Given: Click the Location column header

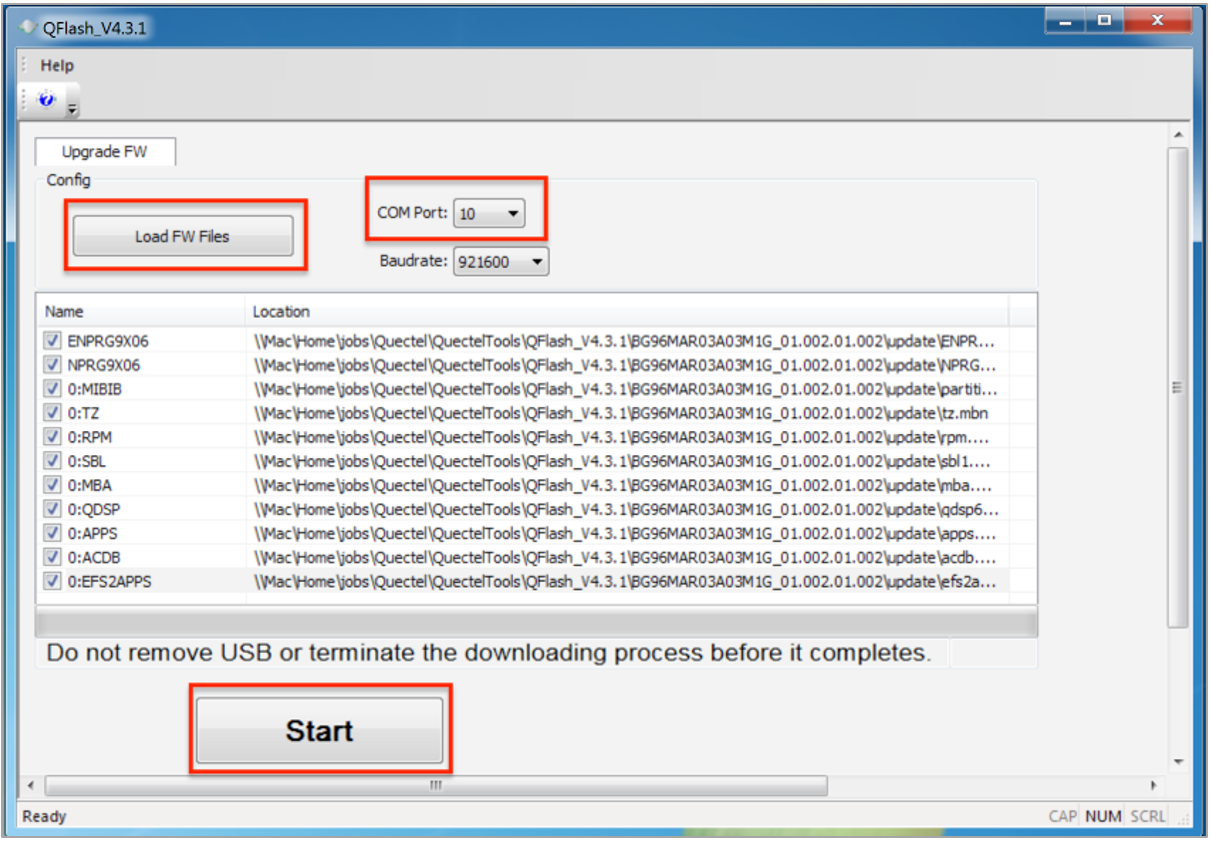Looking at the screenshot, I should point(627,311).
